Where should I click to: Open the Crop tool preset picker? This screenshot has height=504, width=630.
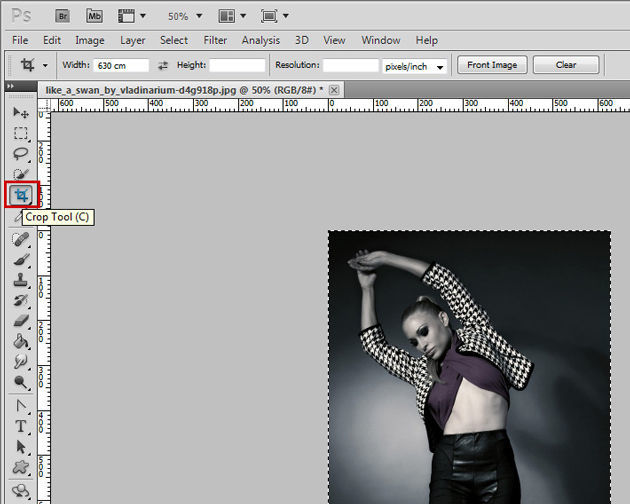44,65
